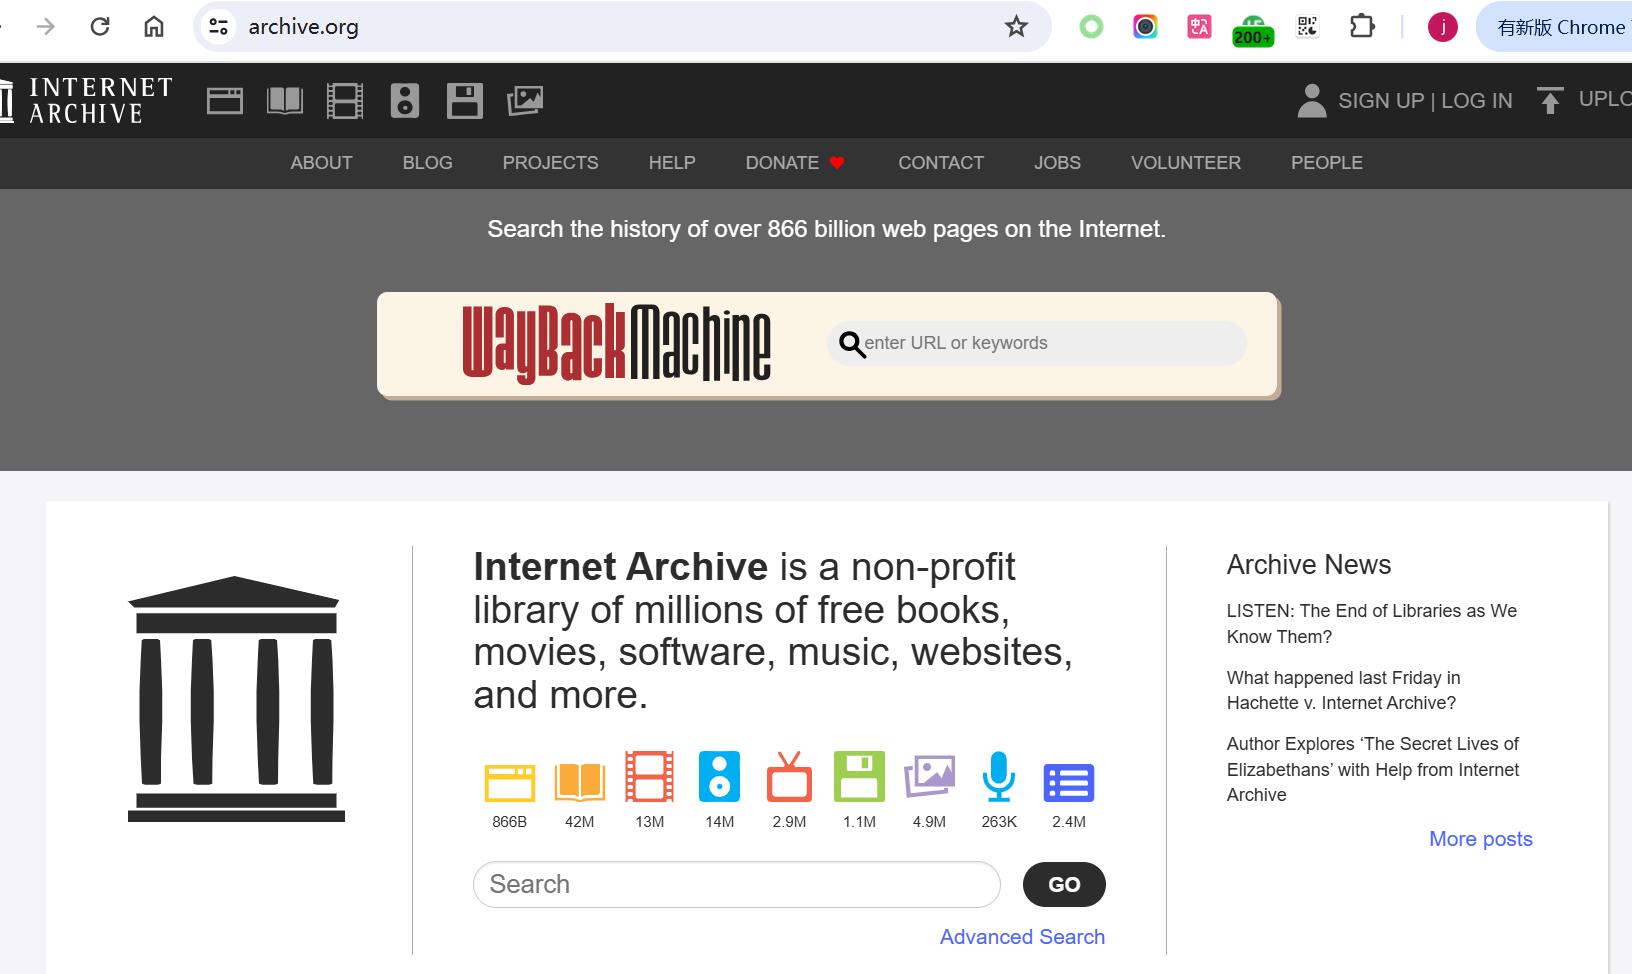
Task: Click the magnifier icon in Wayback search
Action: 851,344
